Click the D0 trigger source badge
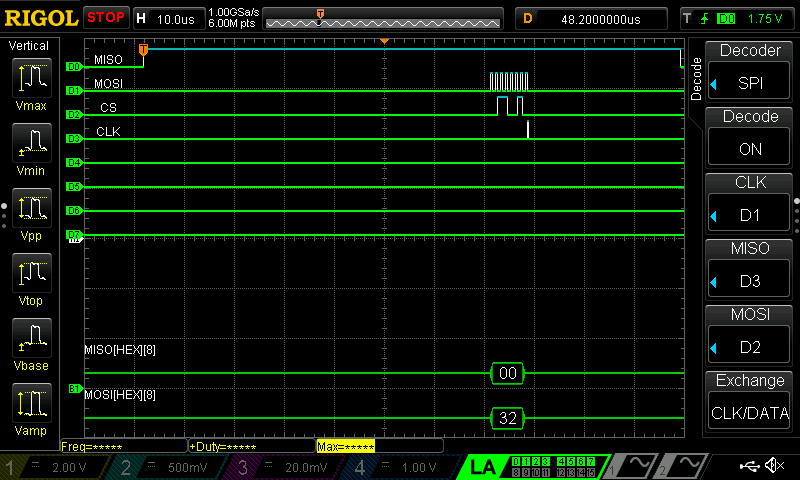Viewport: 800px width, 480px height. point(726,19)
